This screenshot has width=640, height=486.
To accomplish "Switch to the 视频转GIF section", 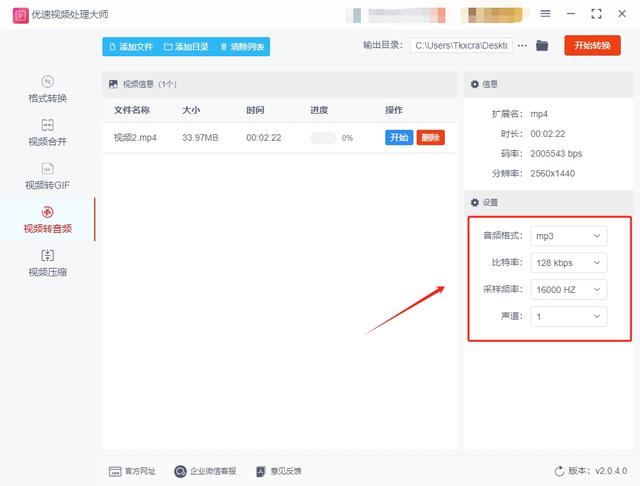I will (x=47, y=176).
